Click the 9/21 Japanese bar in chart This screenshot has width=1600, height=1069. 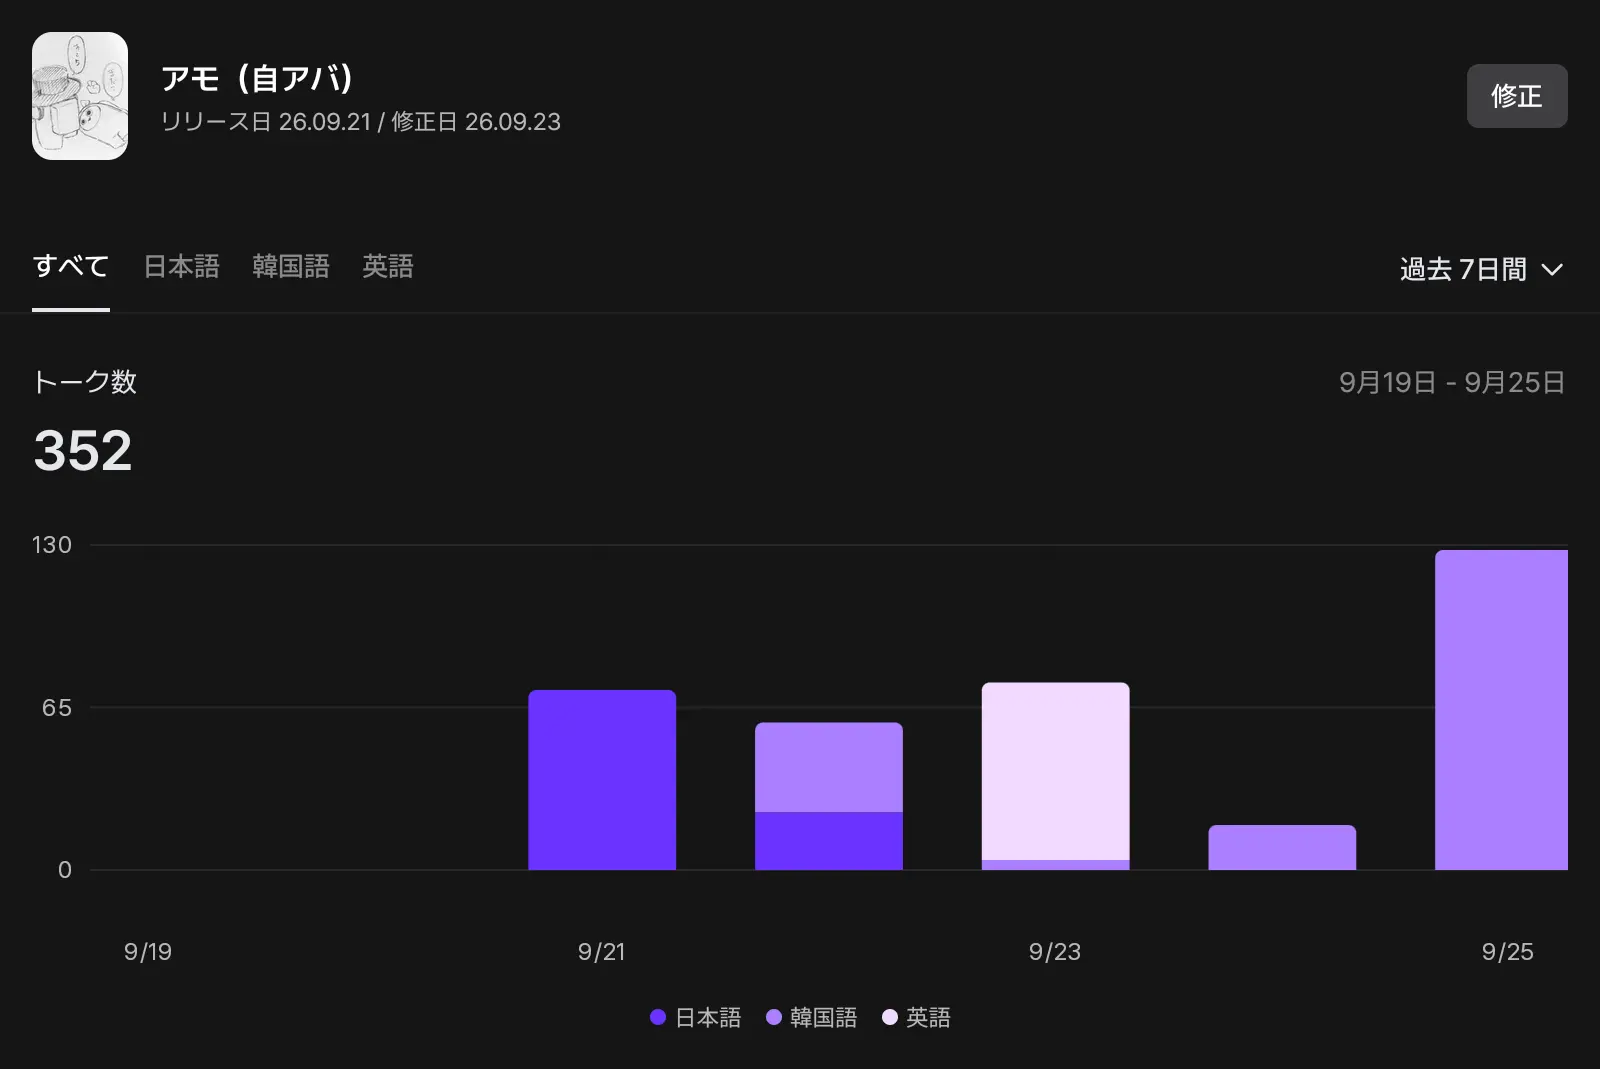click(602, 780)
